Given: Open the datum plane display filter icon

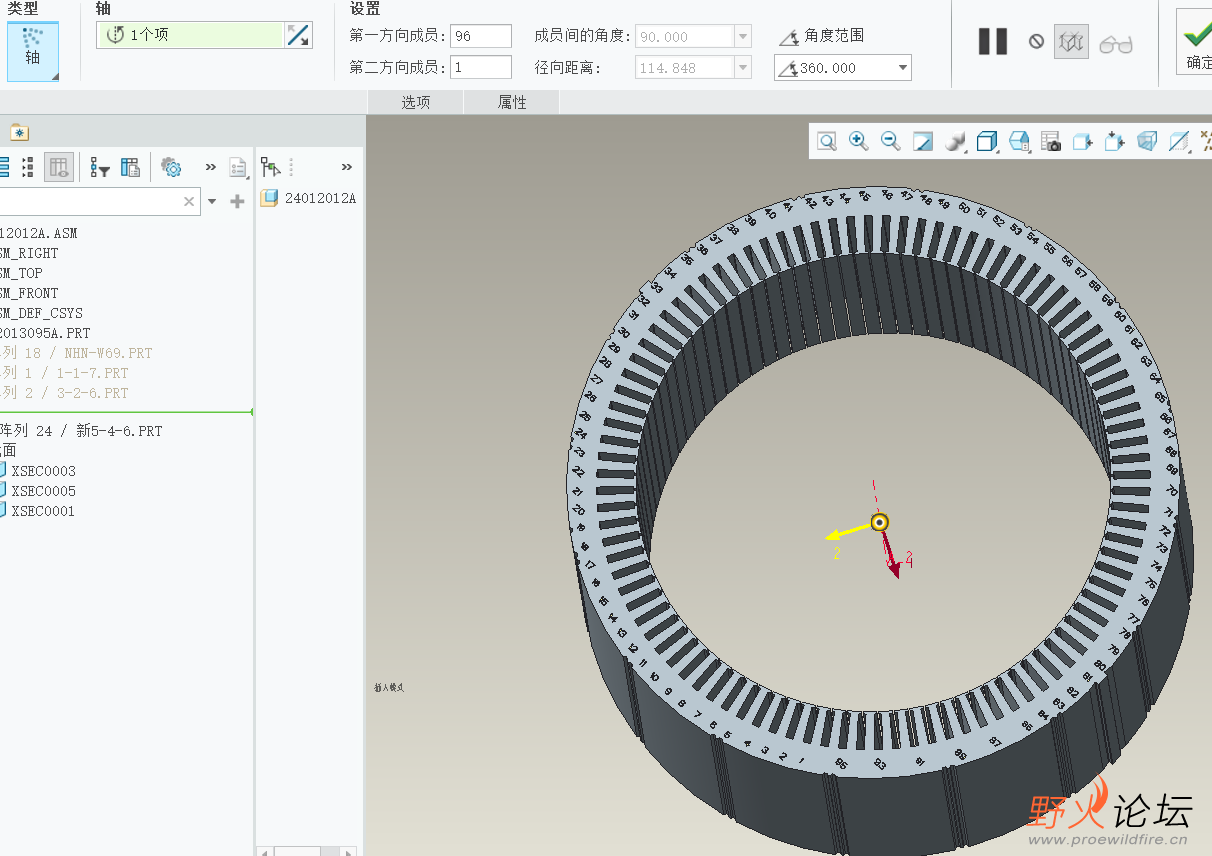Looking at the screenshot, I should tap(1179, 141).
